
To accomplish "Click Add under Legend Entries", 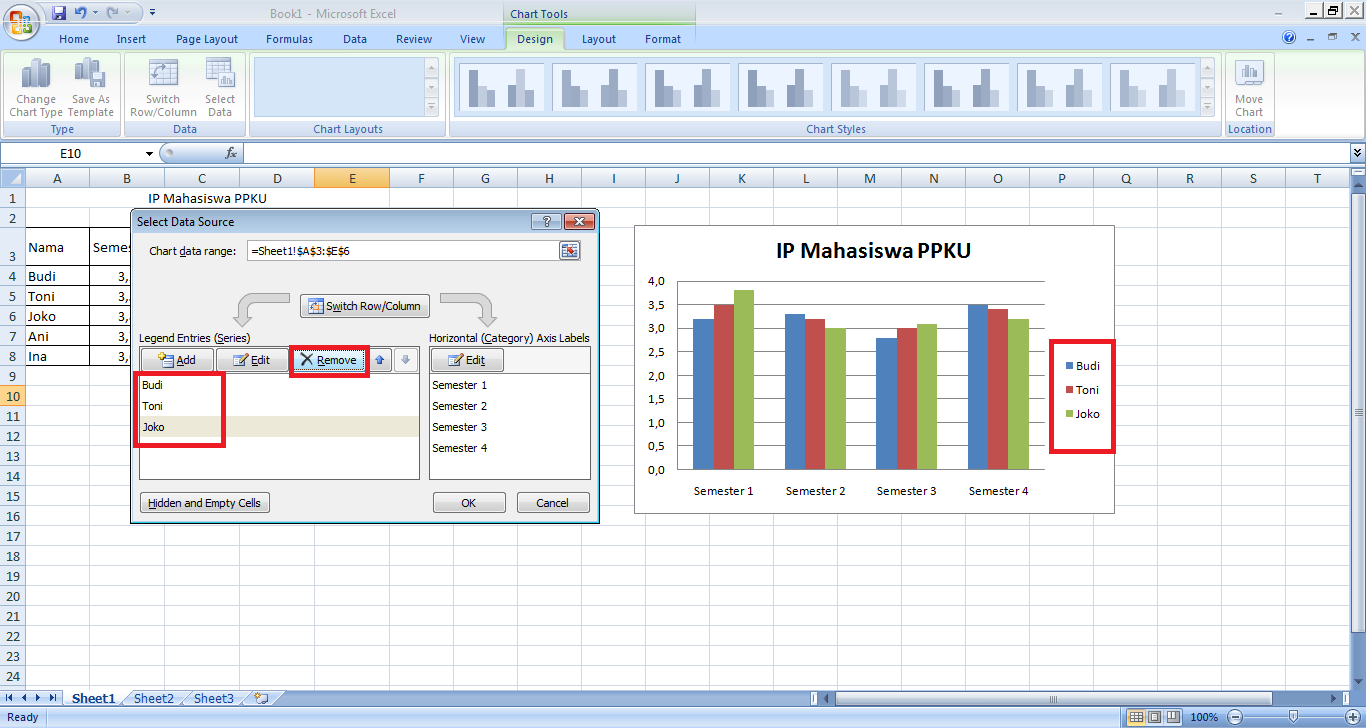I will click(176, 360).
